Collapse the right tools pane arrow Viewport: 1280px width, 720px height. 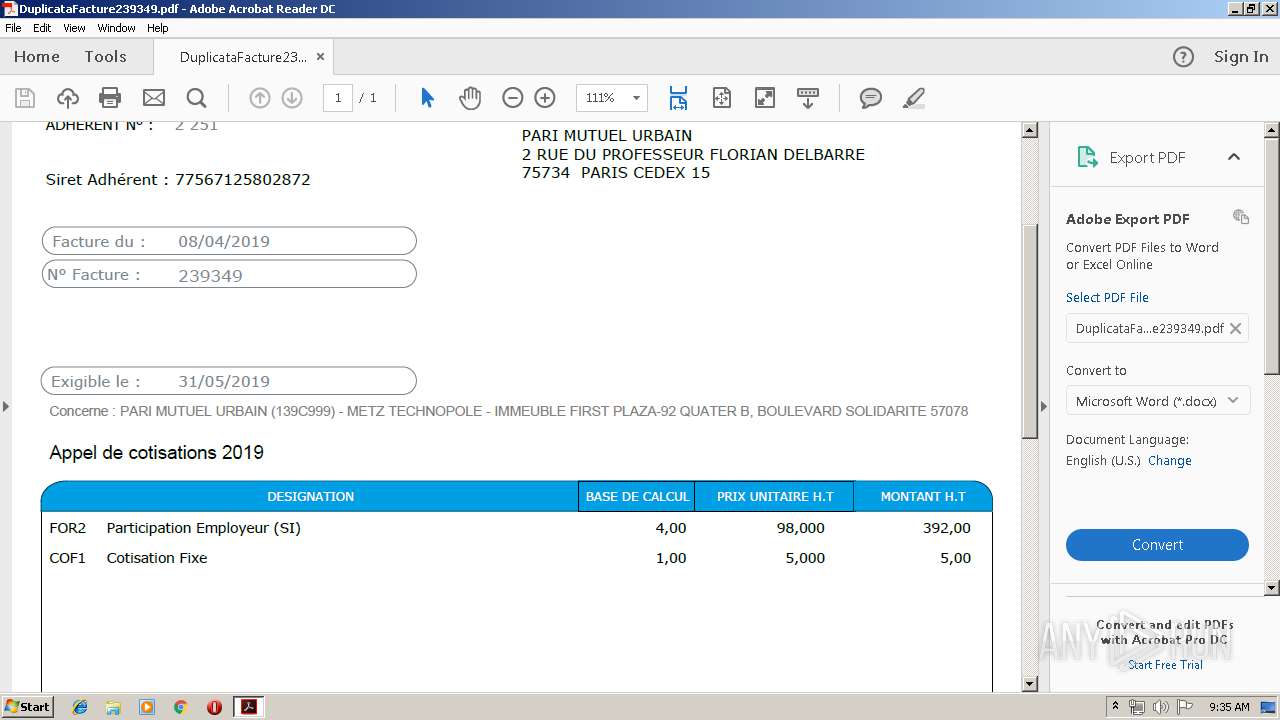point(1044,406)
